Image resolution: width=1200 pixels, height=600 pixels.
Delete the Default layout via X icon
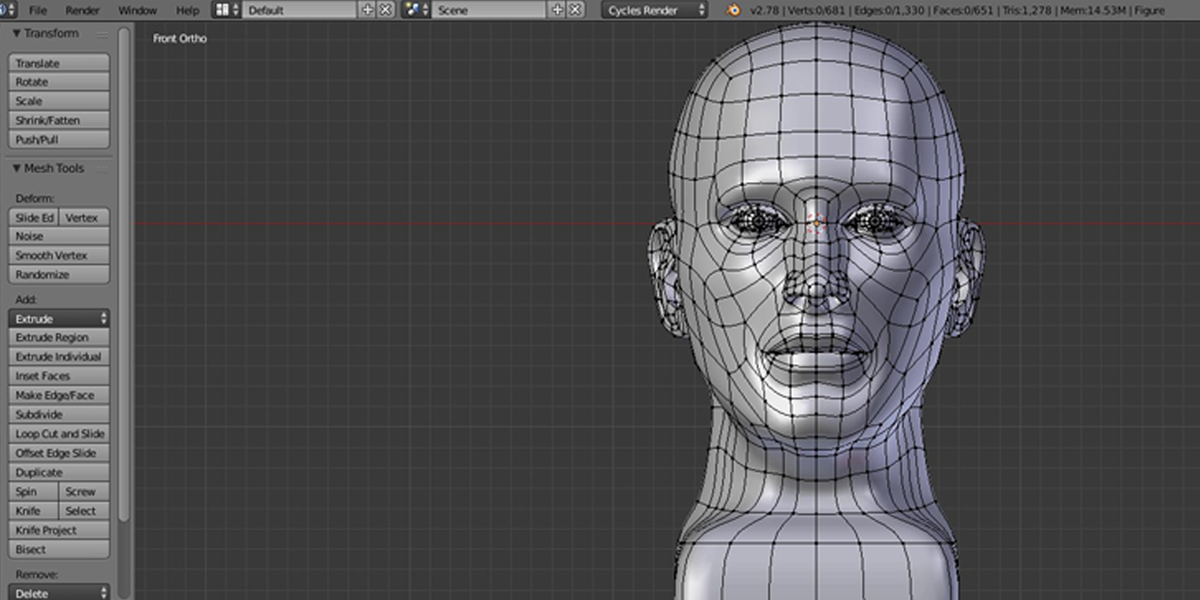(x=385, y=10)
